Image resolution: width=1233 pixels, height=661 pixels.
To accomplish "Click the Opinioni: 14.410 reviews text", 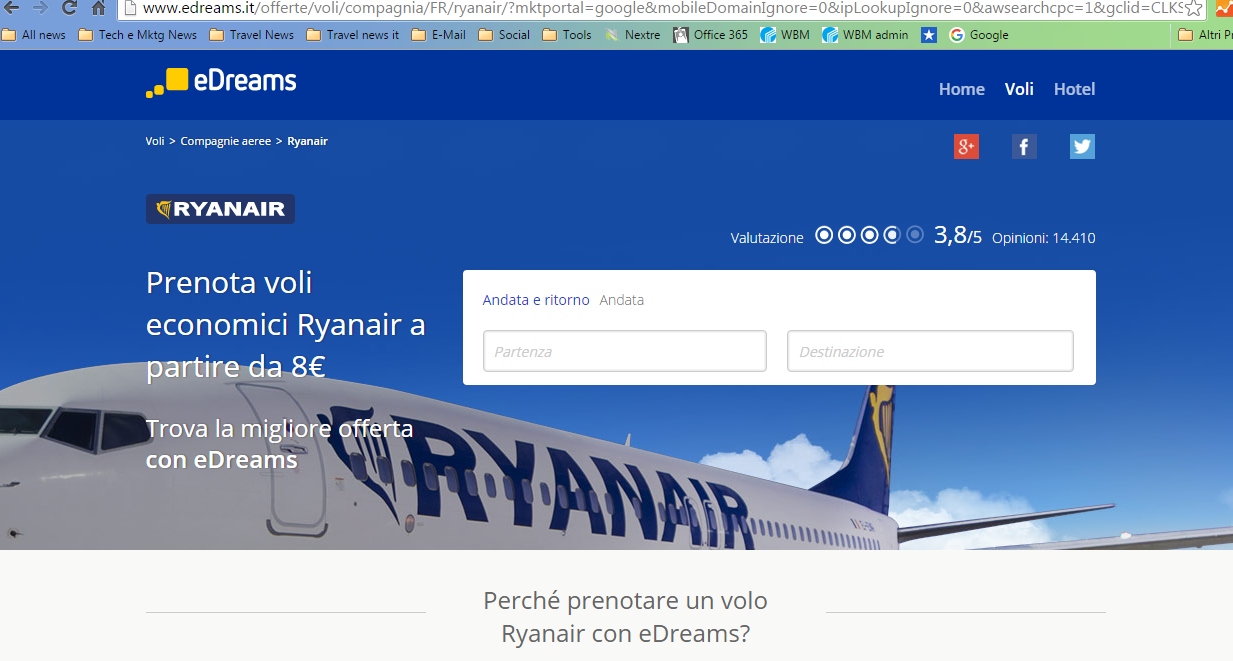I will tap(1044, 238).
